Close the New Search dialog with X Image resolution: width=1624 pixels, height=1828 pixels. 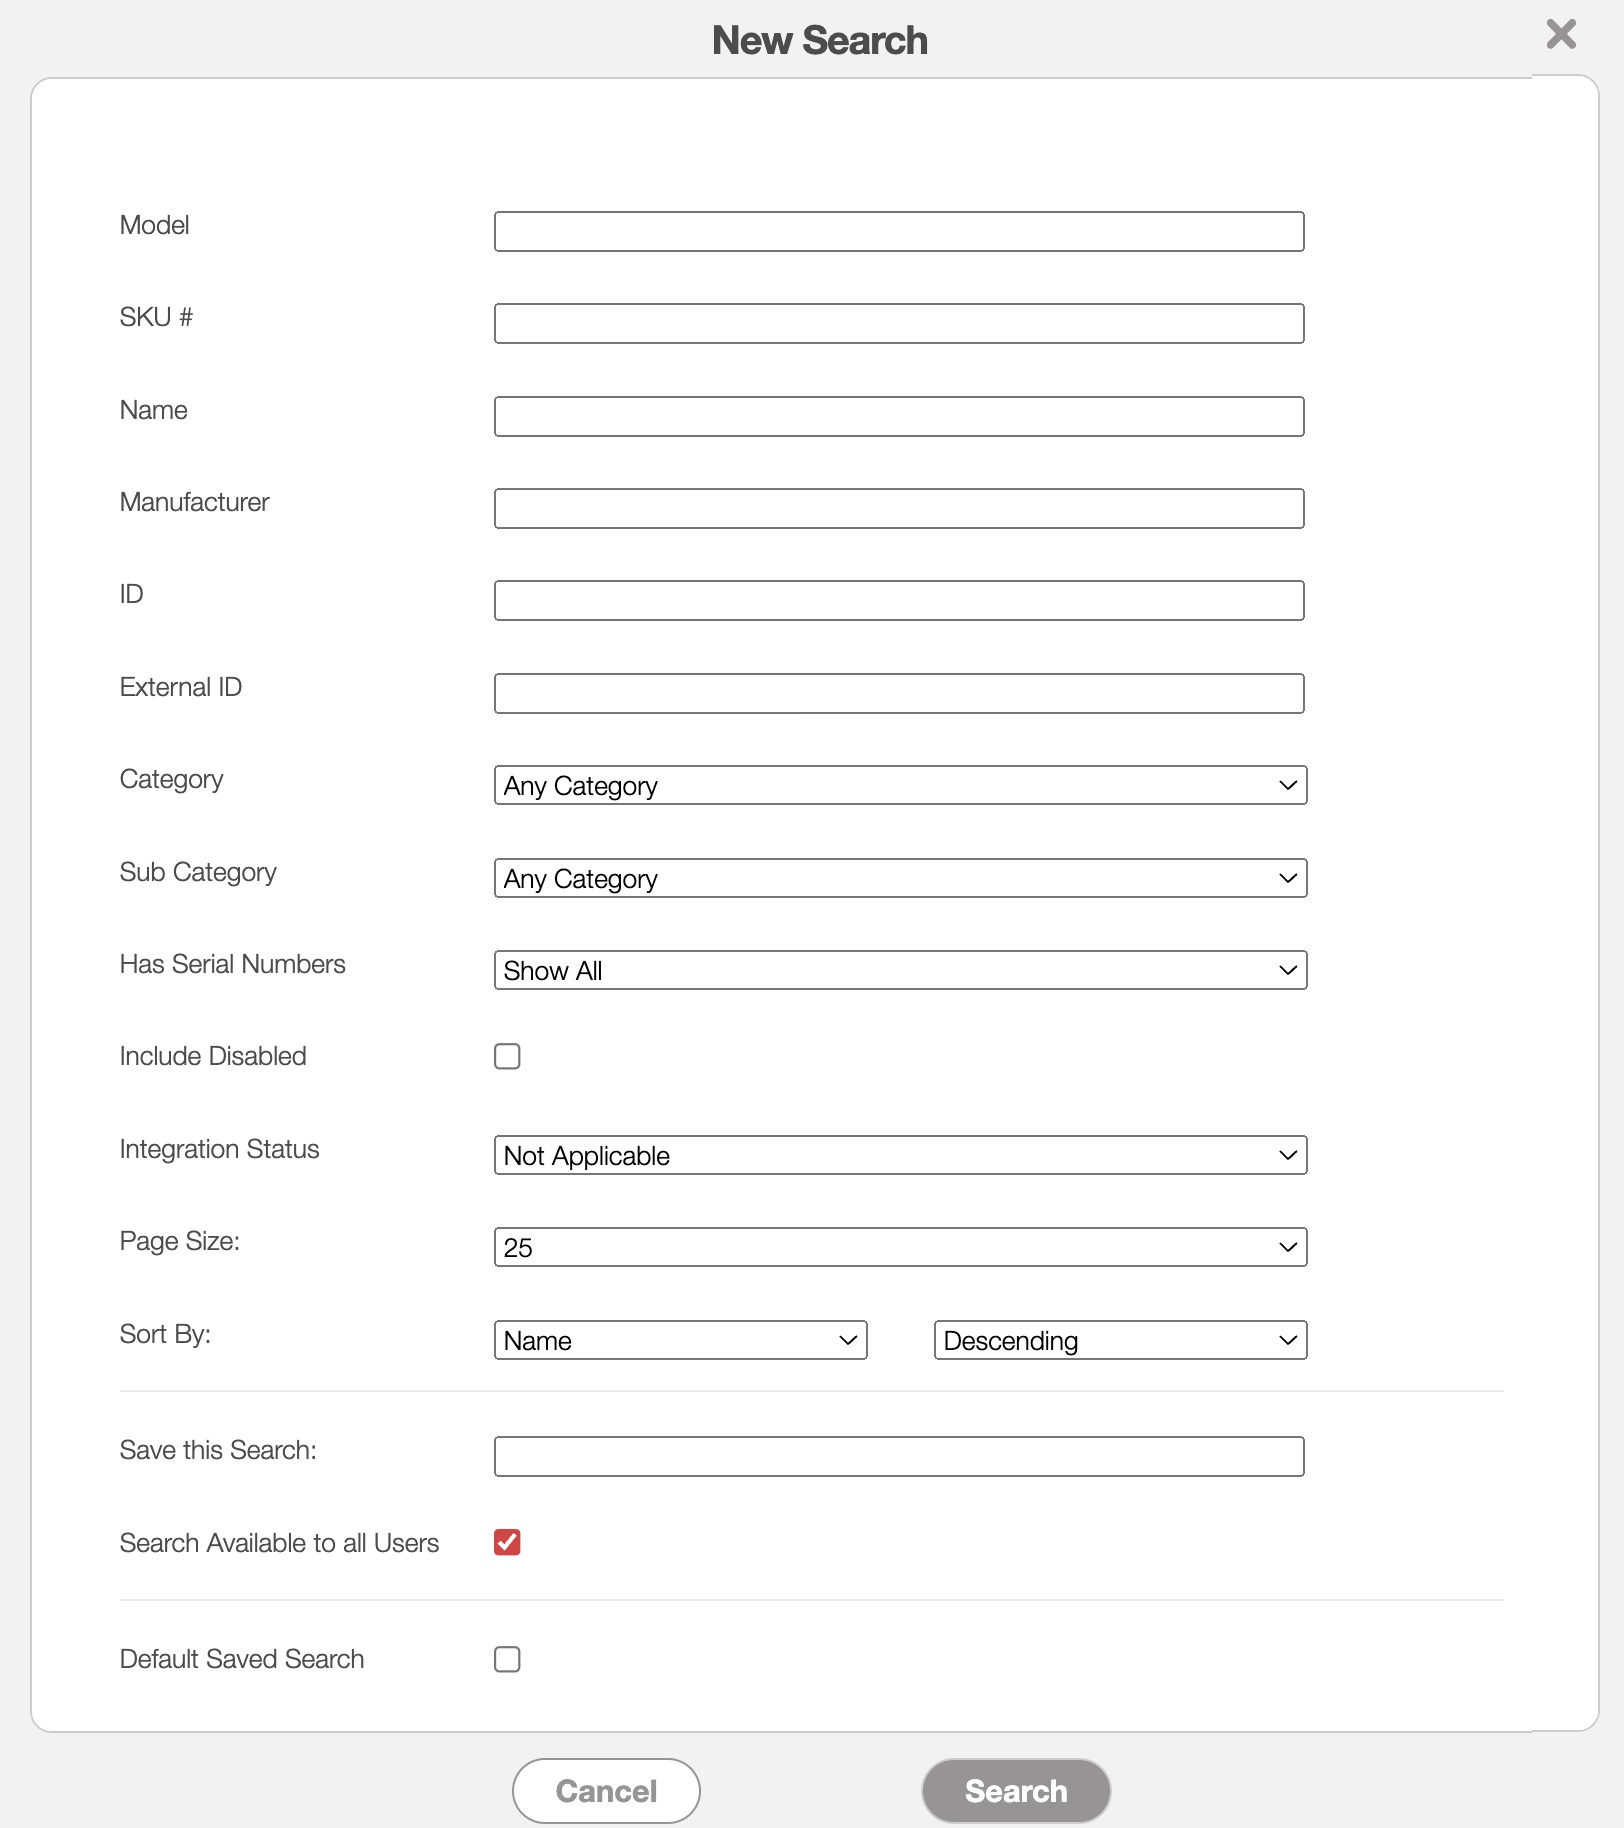pyautogui.click(x=1560, y=35)
